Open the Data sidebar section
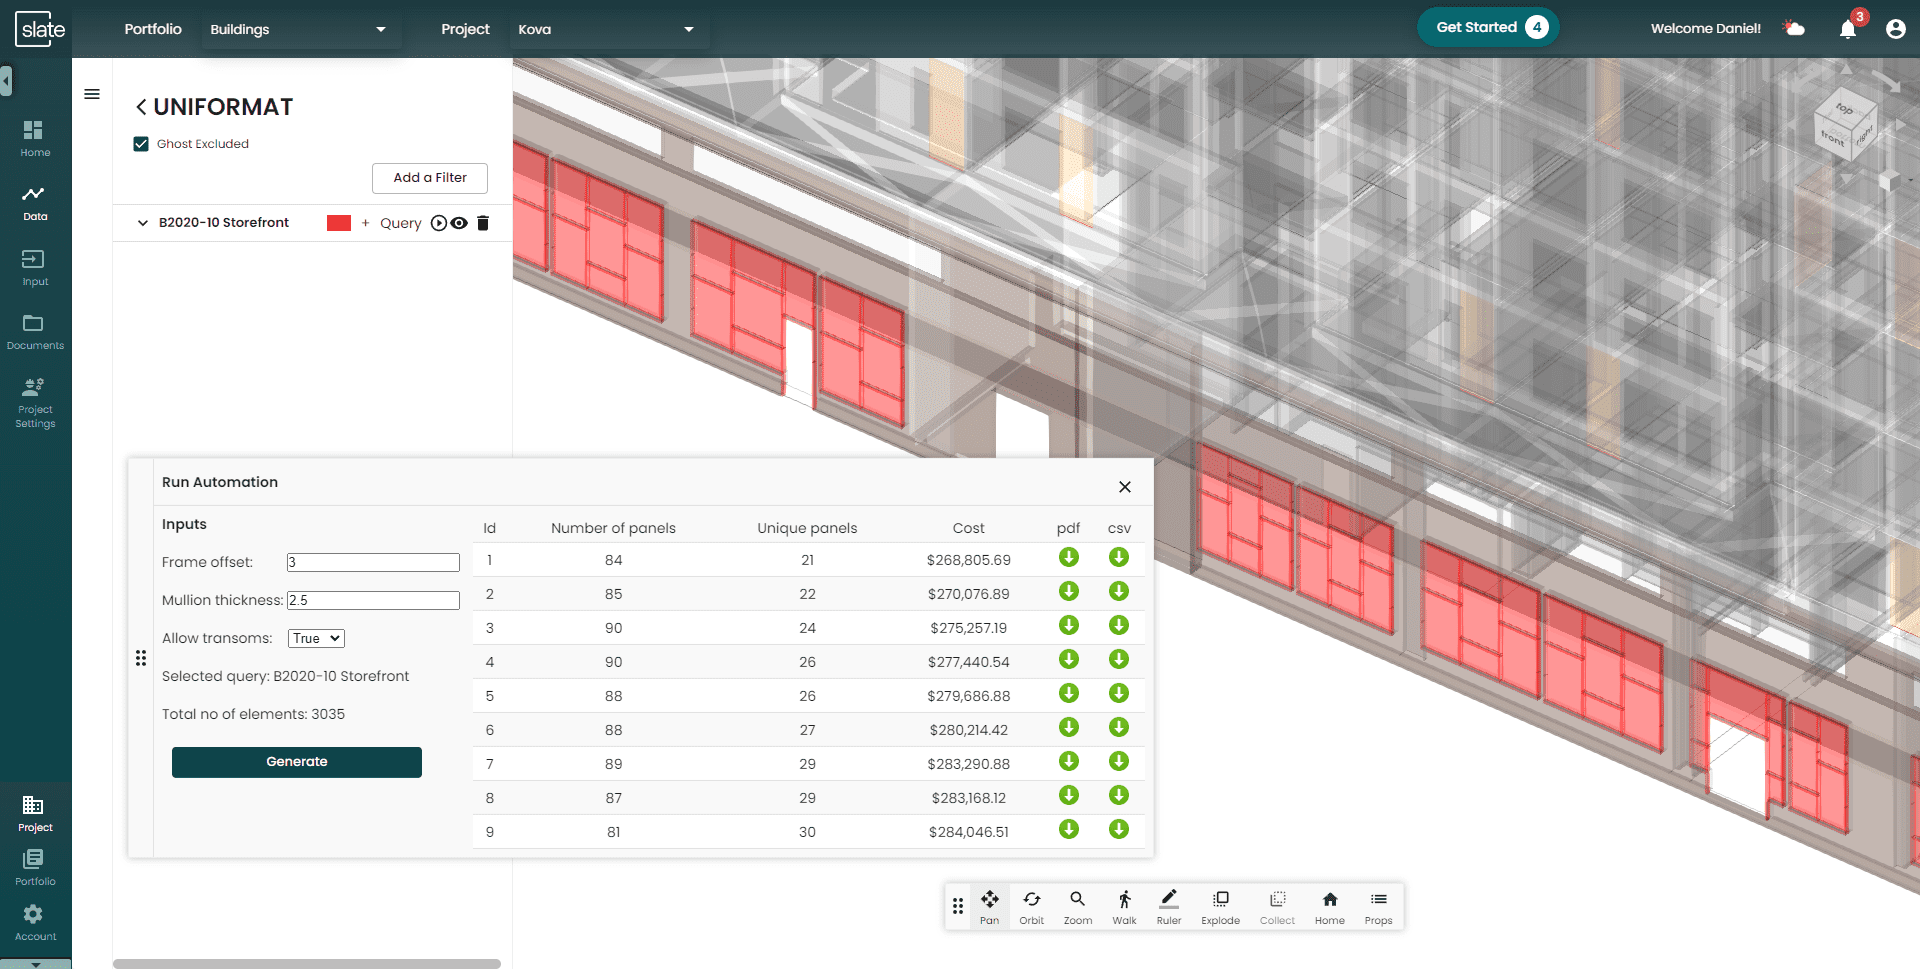This screenshot has height=969, width=1920. (35, 203)
